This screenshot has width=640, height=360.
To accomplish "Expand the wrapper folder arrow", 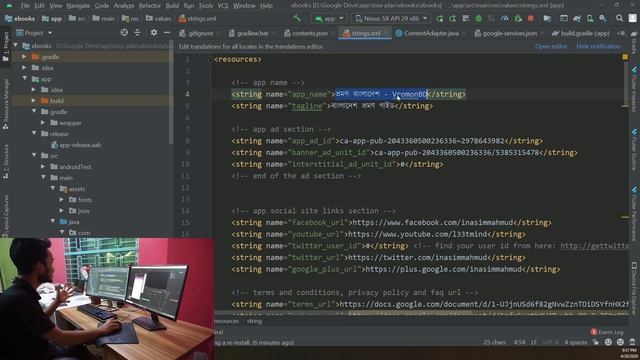I will 43,122.
